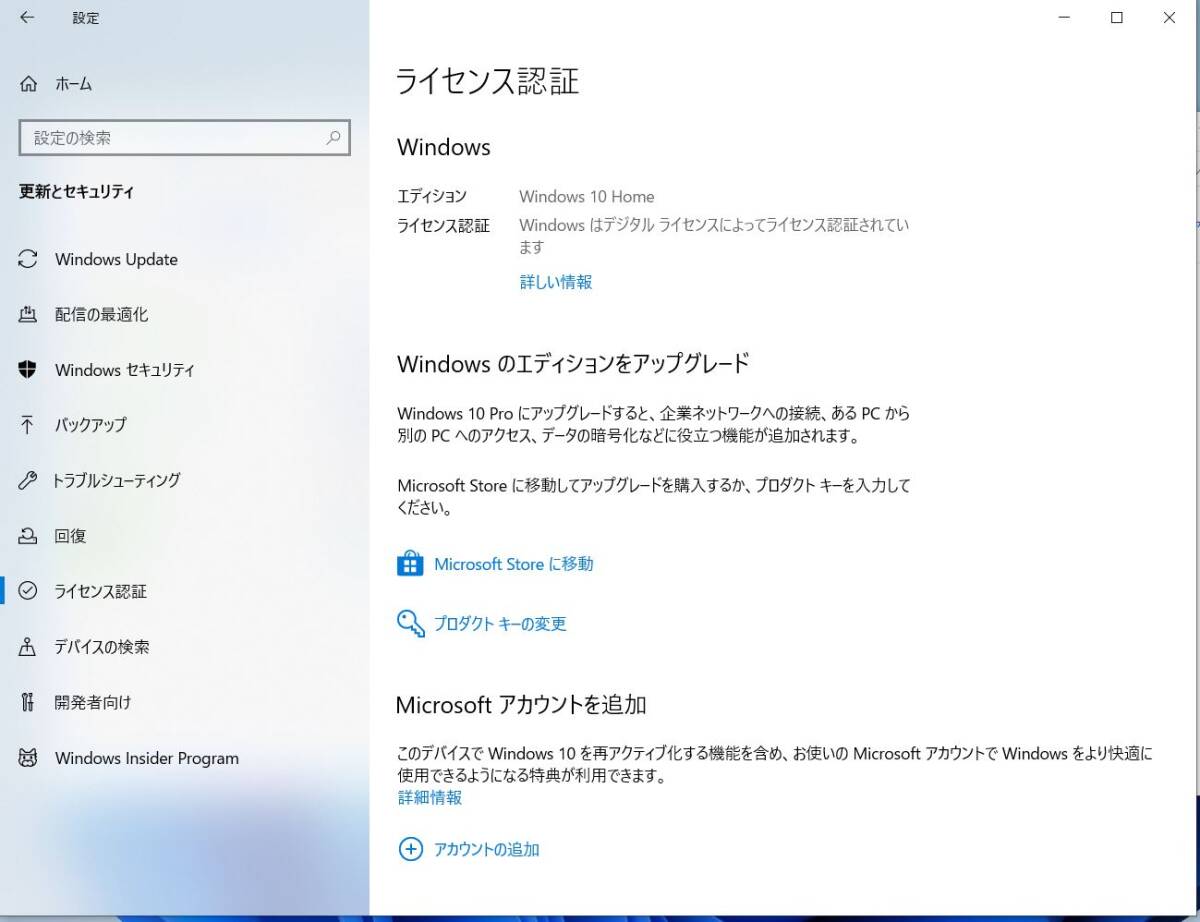The width and height of the screenshot is (1200, 922).
Task: Click the 更新とセキュリティ section title
Action: 77,192
